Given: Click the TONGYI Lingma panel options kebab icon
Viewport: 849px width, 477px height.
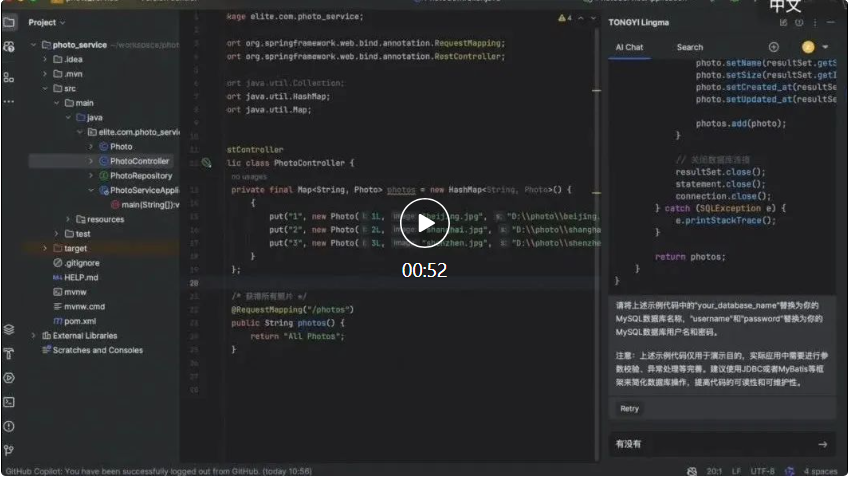Looking at the screenshot, I should pyautogui.click(x=815, y=23).
